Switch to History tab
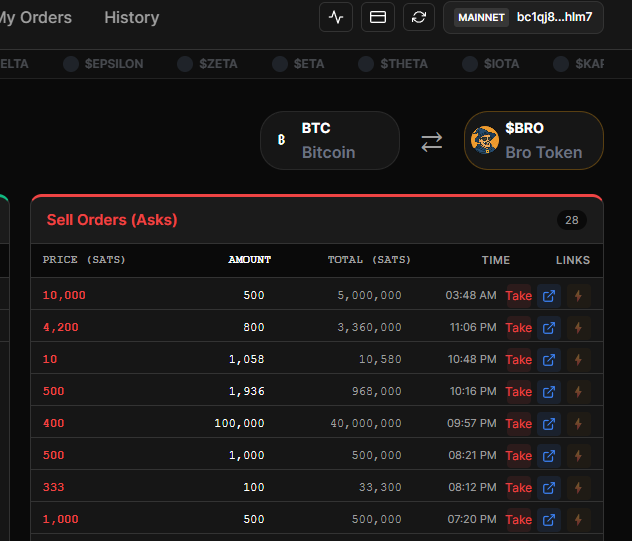Viewport: 632px width, 541px height. click(132, 17)
